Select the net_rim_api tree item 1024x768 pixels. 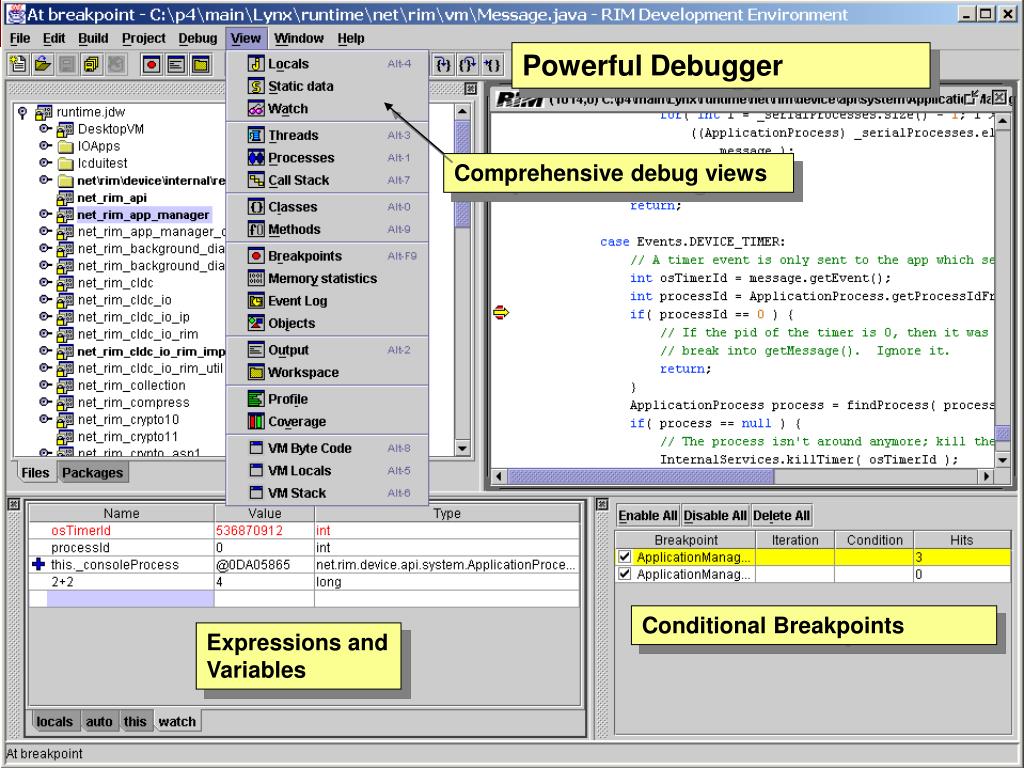tap(112, 197)
